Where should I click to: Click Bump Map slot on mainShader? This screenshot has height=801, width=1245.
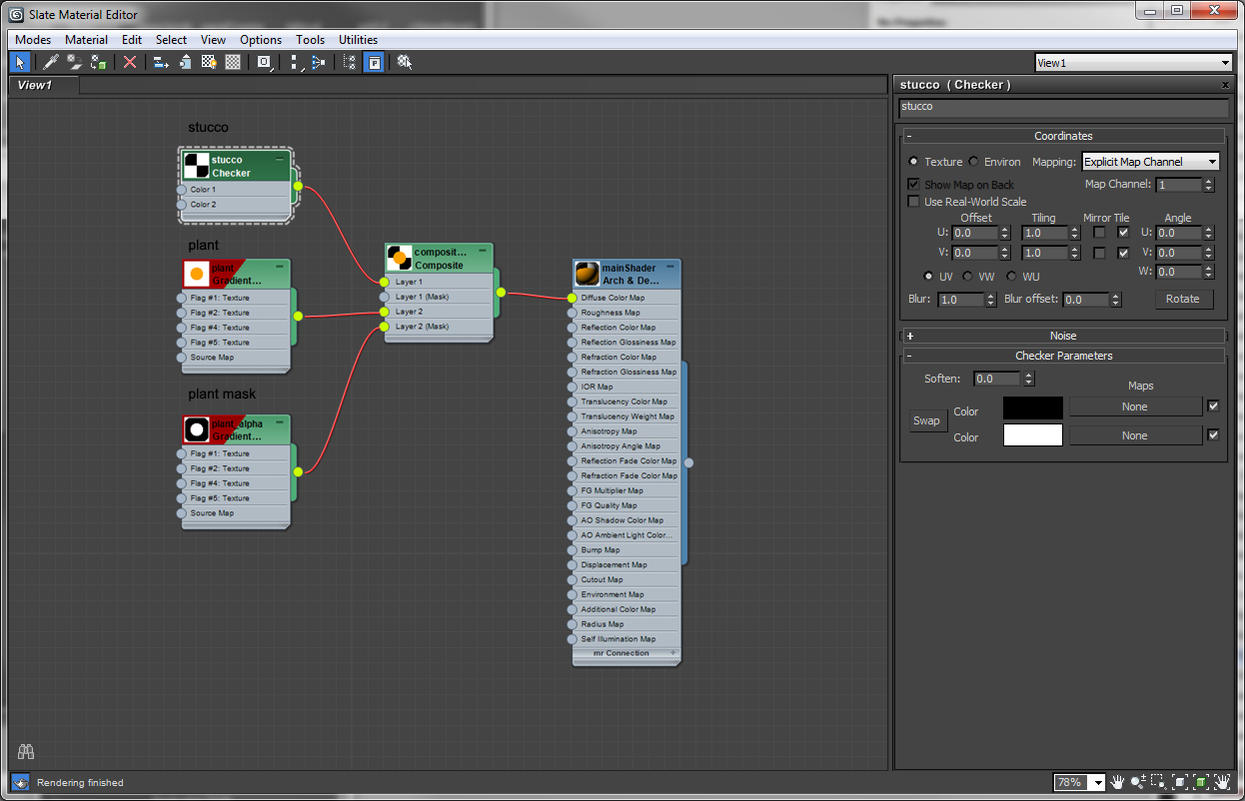tap(626, 550)
